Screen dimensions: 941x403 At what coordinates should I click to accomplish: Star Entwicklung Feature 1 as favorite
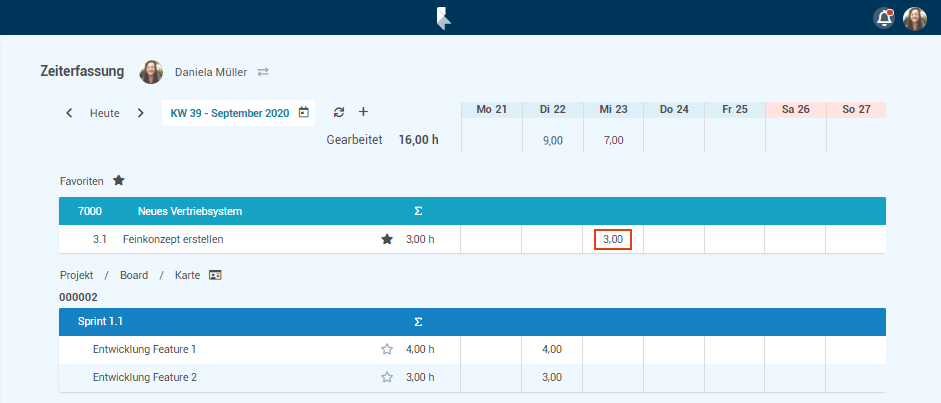point(387,350)
